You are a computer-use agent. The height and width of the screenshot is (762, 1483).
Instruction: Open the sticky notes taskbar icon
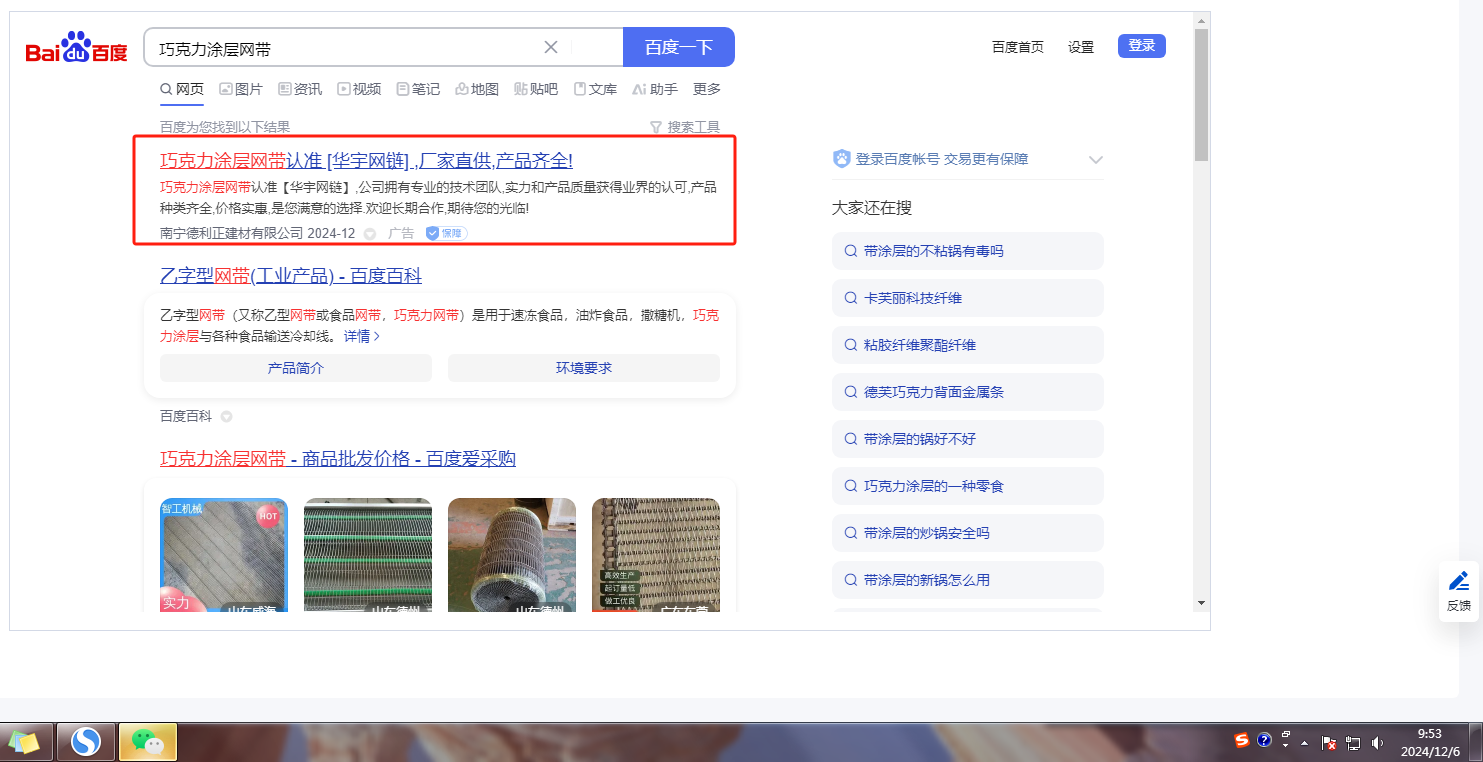pos(25,742)
